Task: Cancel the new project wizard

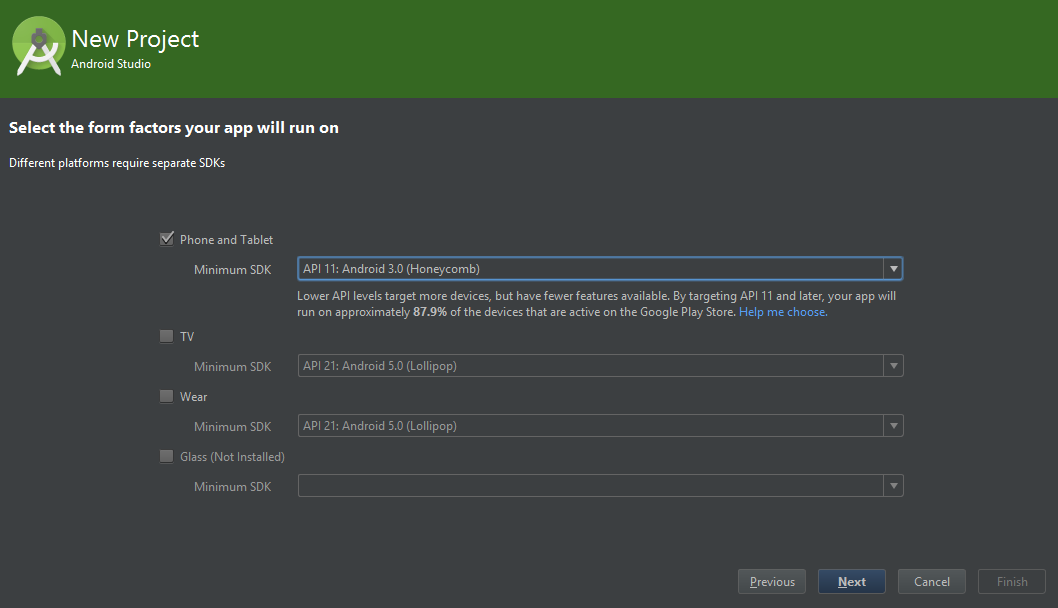Action: [x=931, y=581]
